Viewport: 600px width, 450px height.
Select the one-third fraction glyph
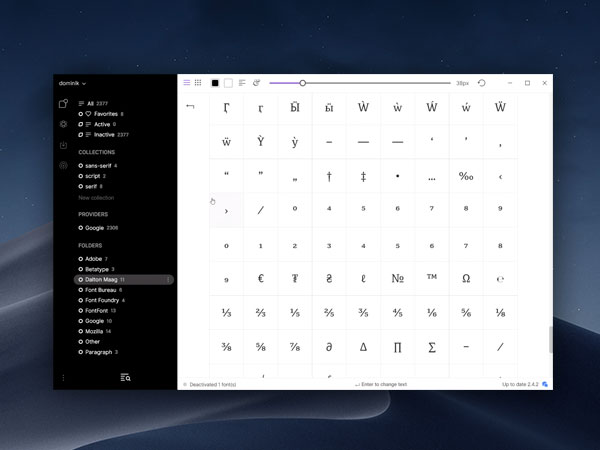pos(227,313)
